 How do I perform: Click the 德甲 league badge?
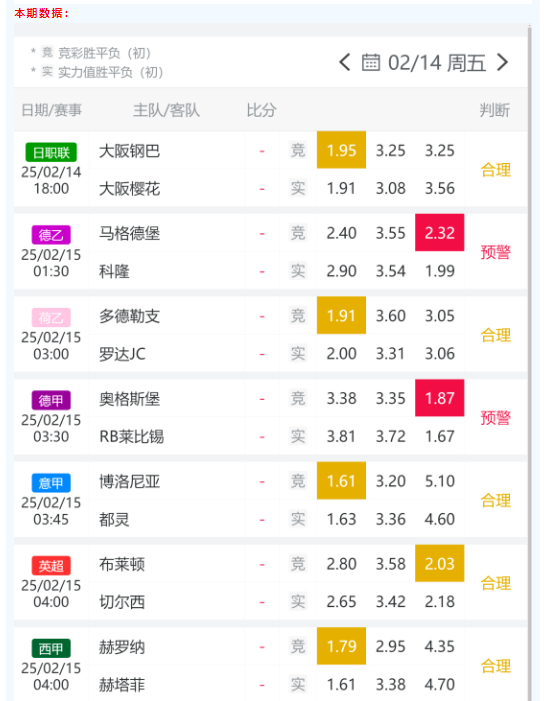click(51, 400)
